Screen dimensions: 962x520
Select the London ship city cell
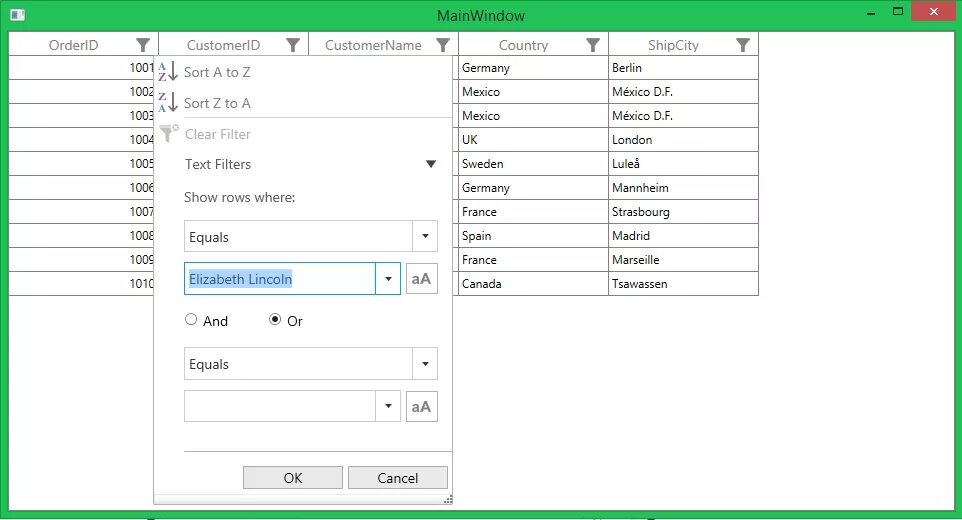(x=683, y=139)
